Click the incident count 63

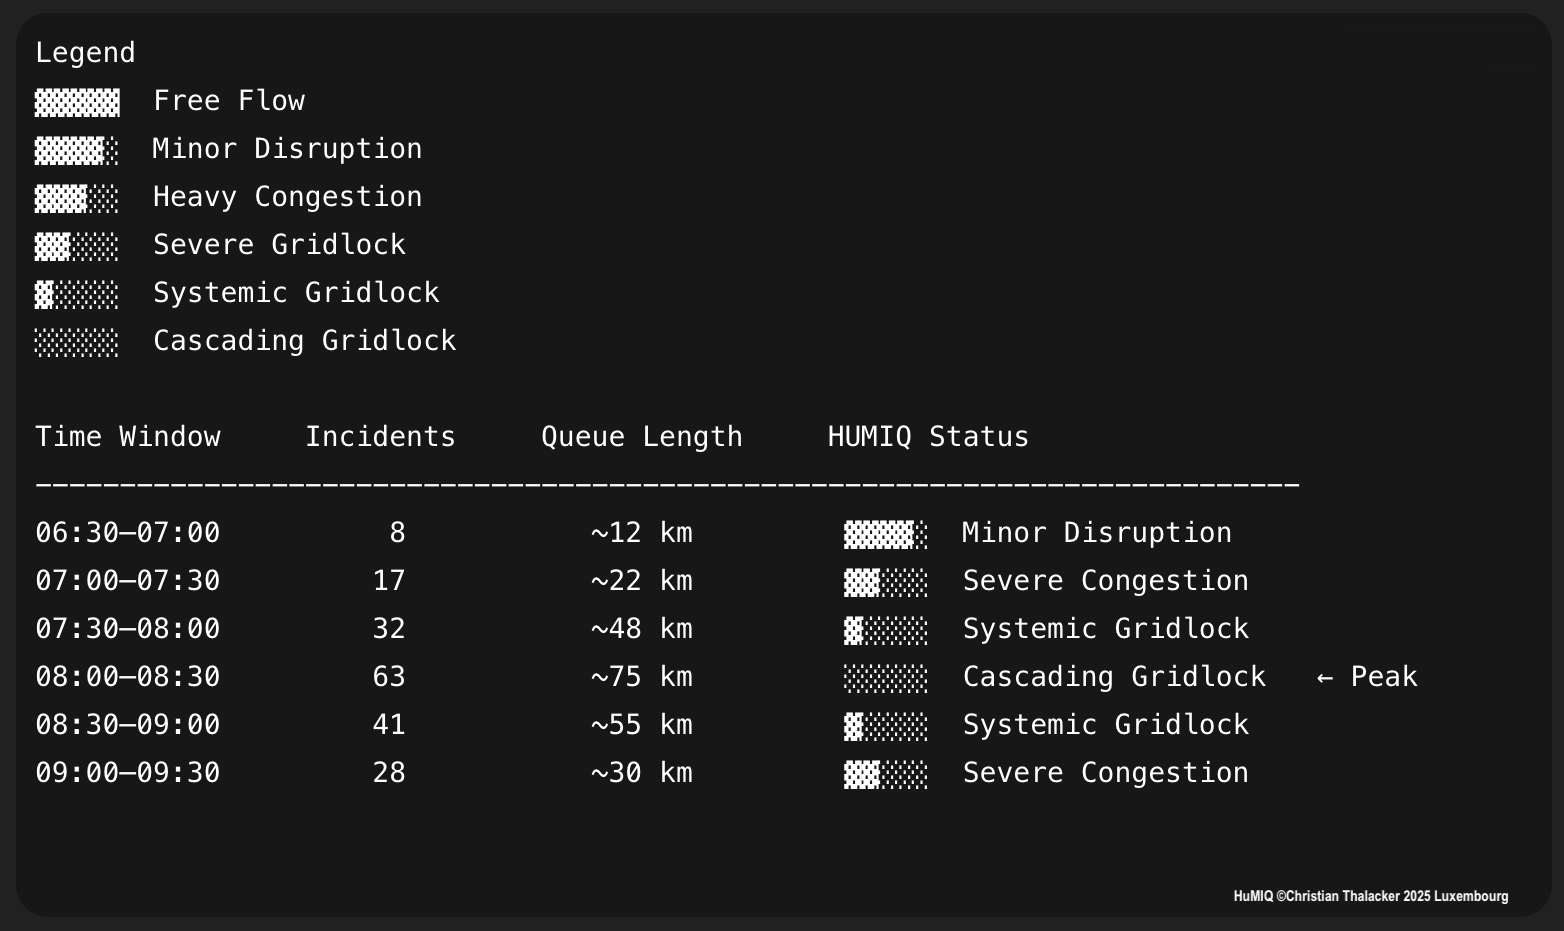point(389,677)
